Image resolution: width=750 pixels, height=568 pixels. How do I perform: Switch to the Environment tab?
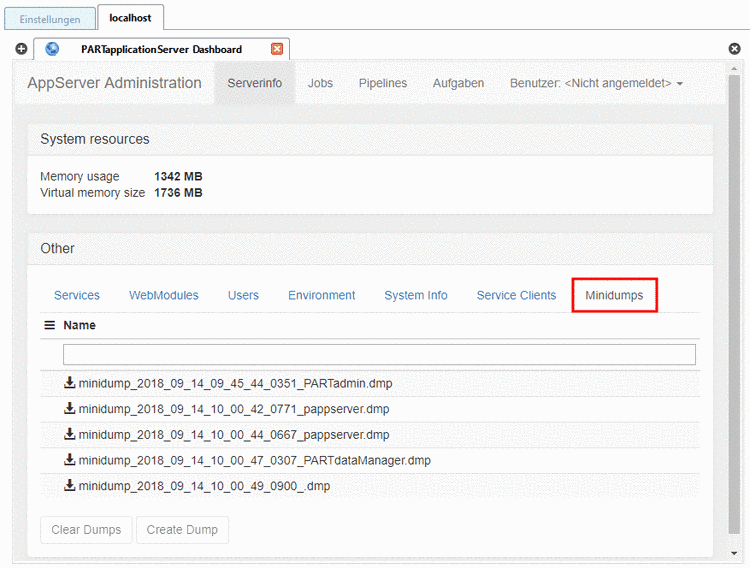click(321, 295)
